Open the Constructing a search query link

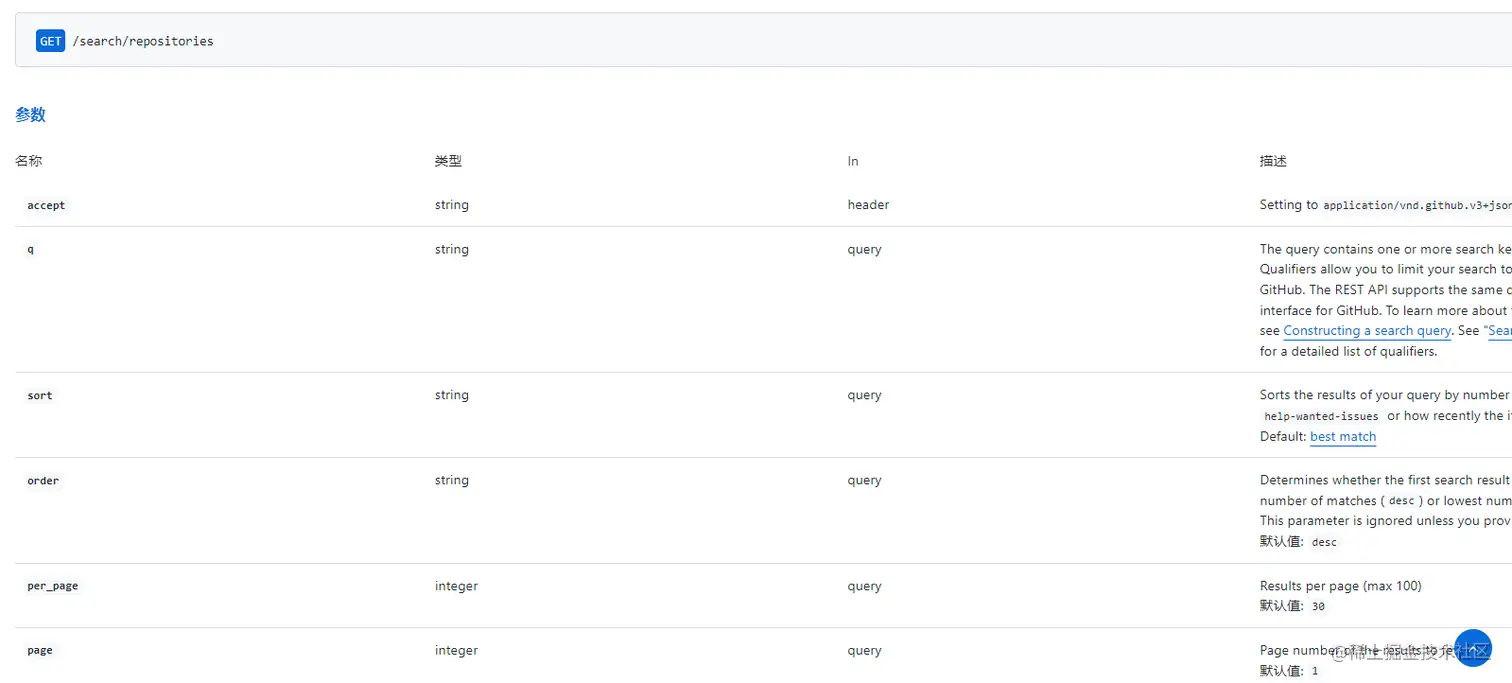1366,330
